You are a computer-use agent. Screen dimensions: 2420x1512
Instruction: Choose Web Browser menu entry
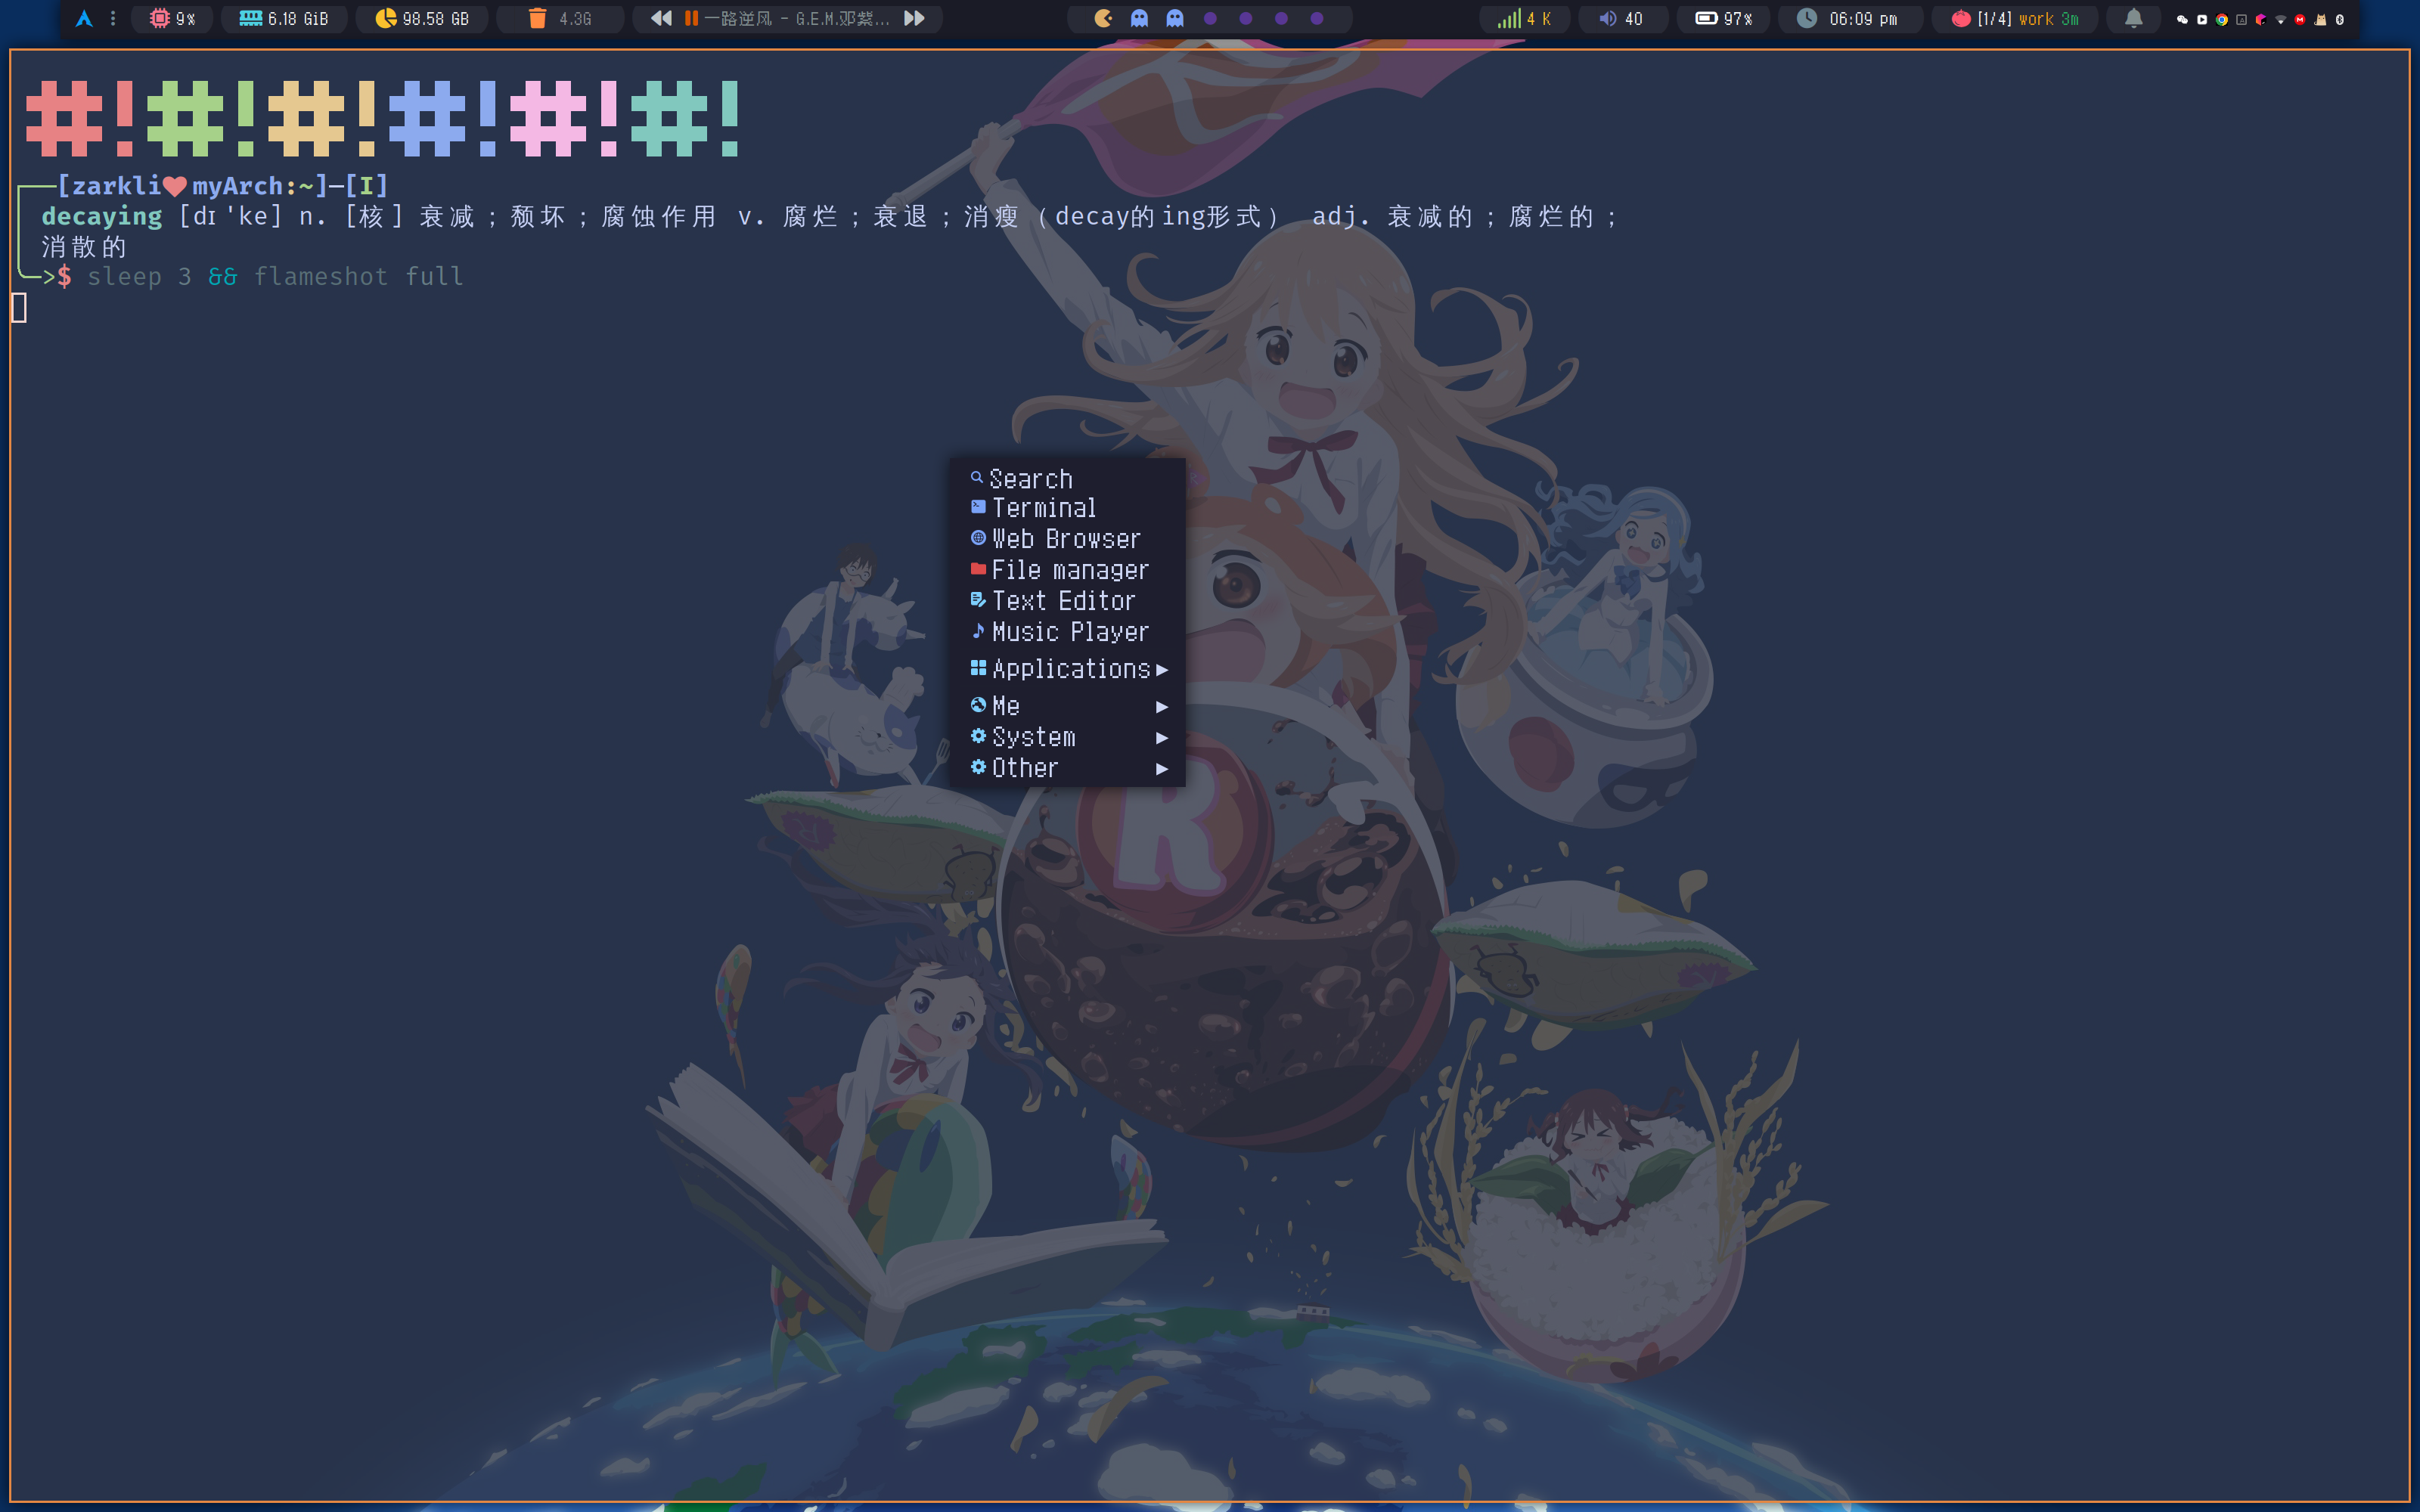point(1065,539)
